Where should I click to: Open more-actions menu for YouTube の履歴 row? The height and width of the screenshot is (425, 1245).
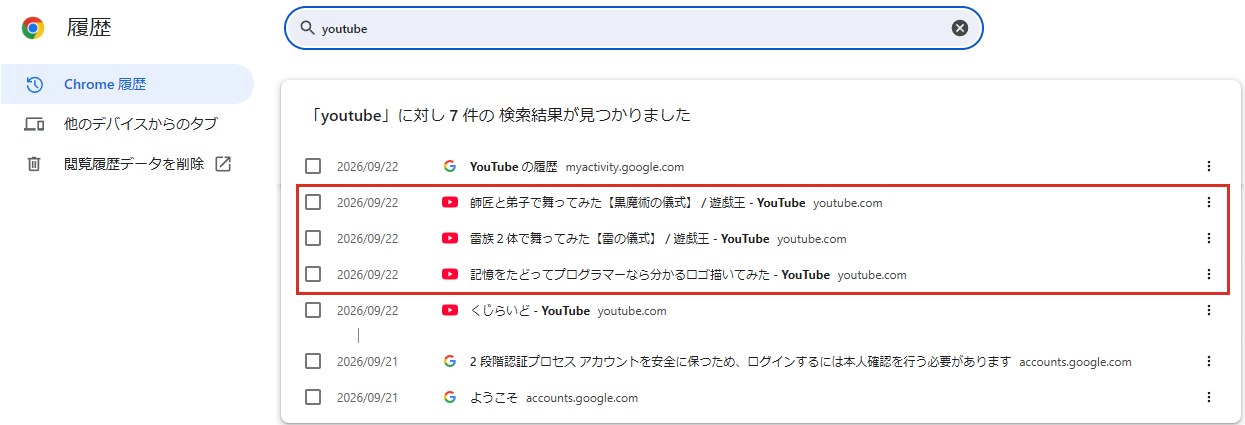click(1208, 166)
